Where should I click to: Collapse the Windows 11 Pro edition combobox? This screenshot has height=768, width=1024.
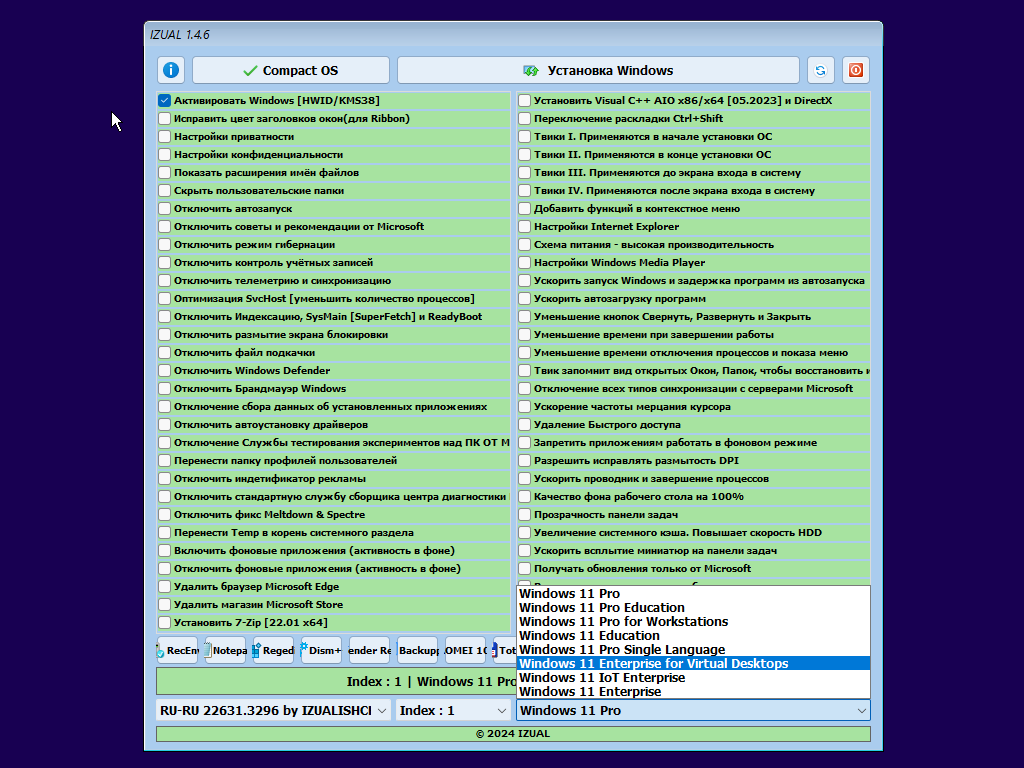point(694,711)
